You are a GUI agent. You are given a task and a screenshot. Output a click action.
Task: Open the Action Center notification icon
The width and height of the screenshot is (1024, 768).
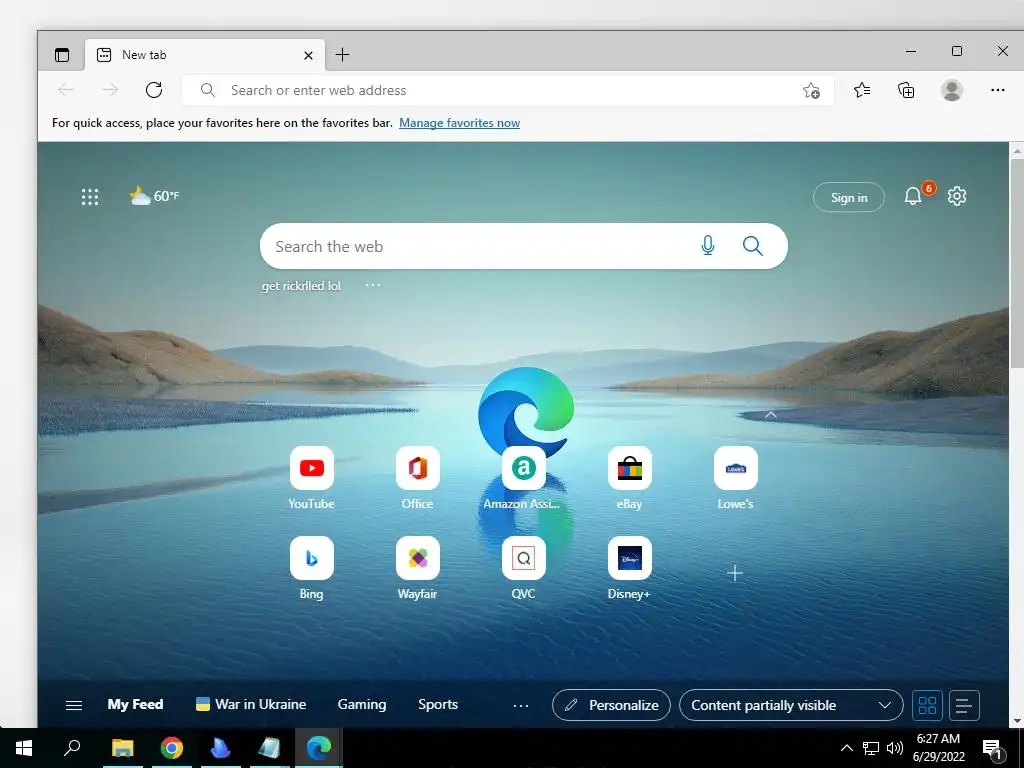pos(992,749)
